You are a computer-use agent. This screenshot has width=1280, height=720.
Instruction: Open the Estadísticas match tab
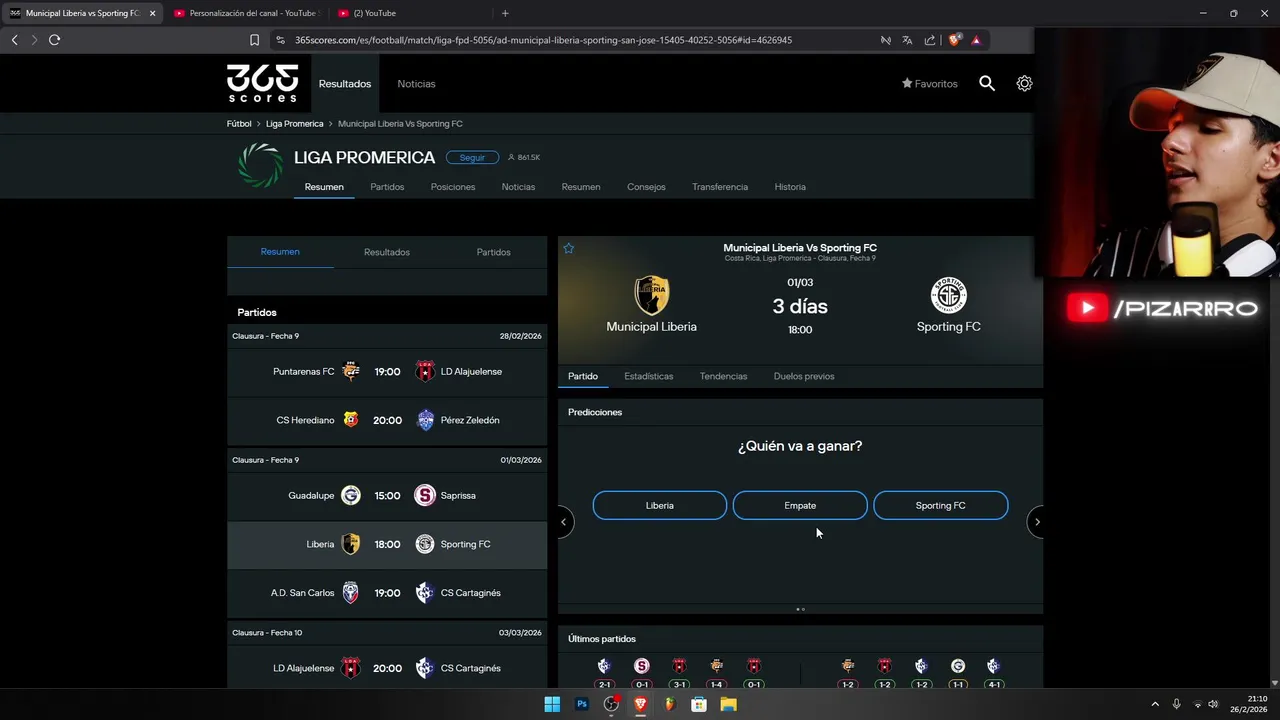[649, 376]
